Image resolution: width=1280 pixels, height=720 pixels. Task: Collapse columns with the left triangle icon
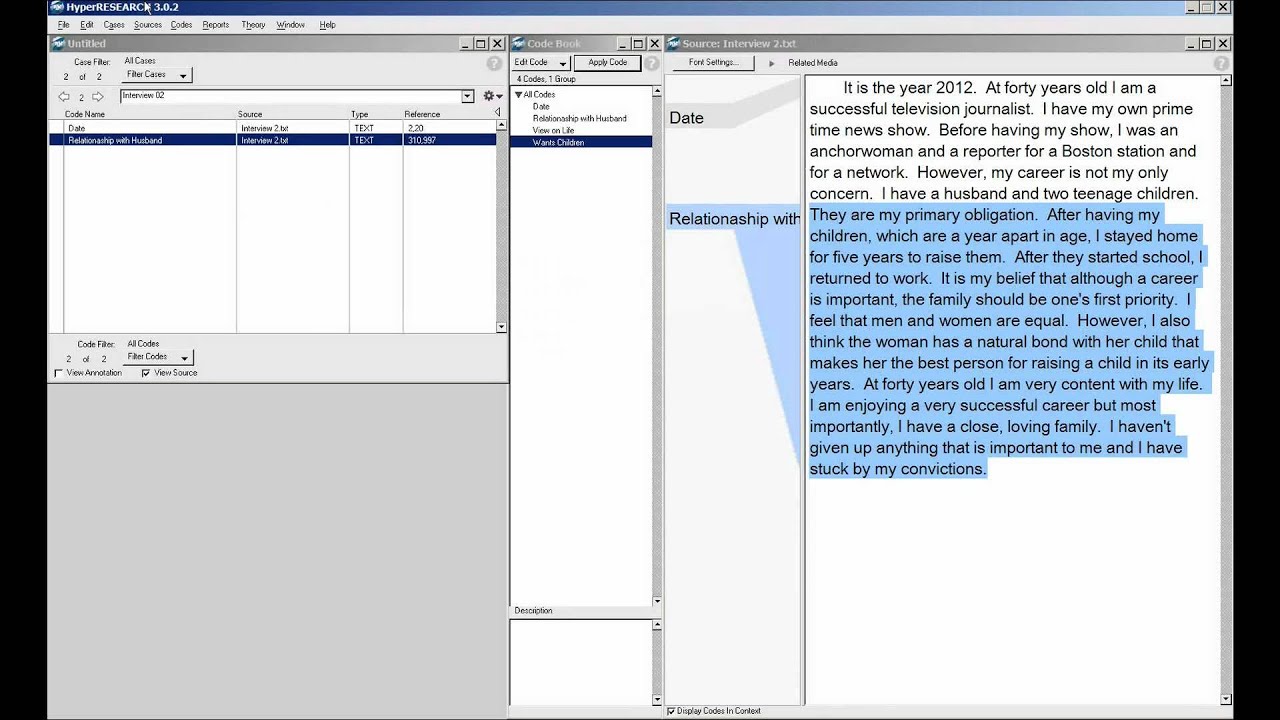[x=498, y=113]
